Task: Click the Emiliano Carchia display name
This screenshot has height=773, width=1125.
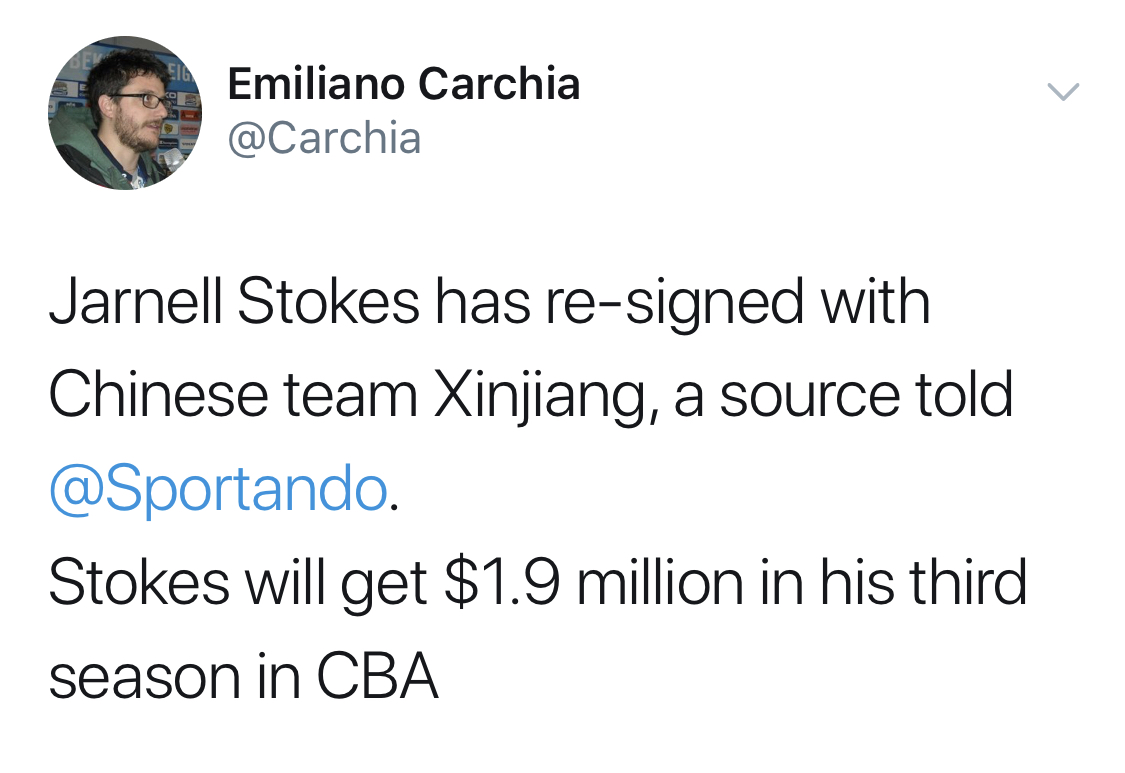Action: 404,83
